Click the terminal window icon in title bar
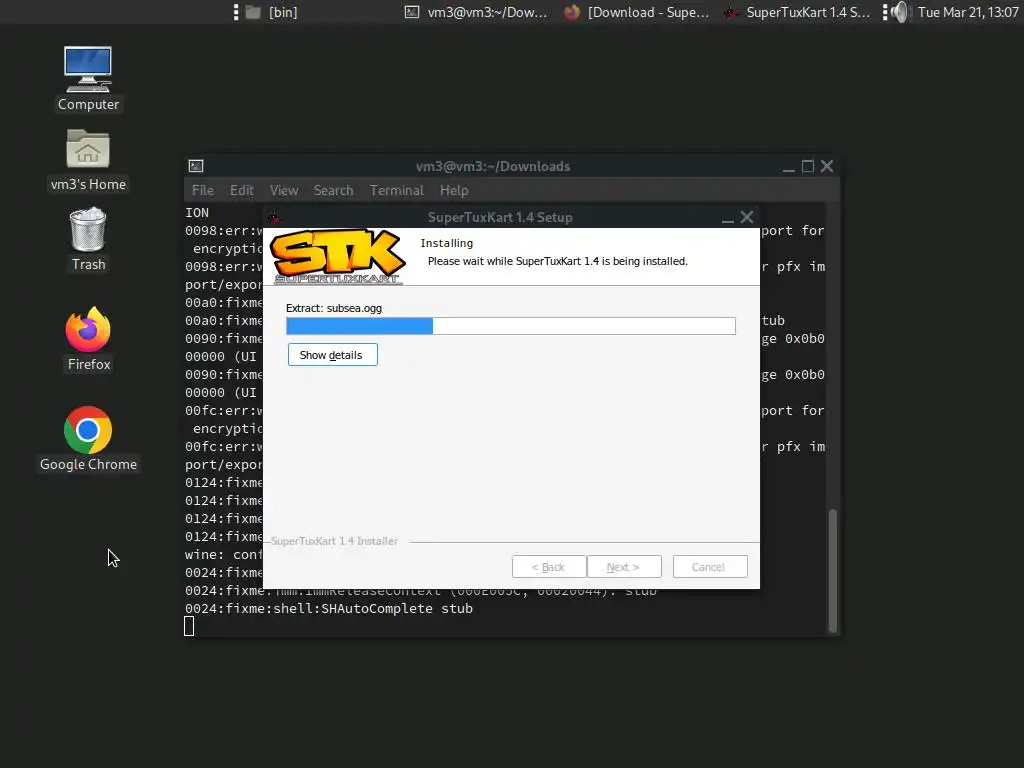The image size is (1024, 768). tap(196, 166)
